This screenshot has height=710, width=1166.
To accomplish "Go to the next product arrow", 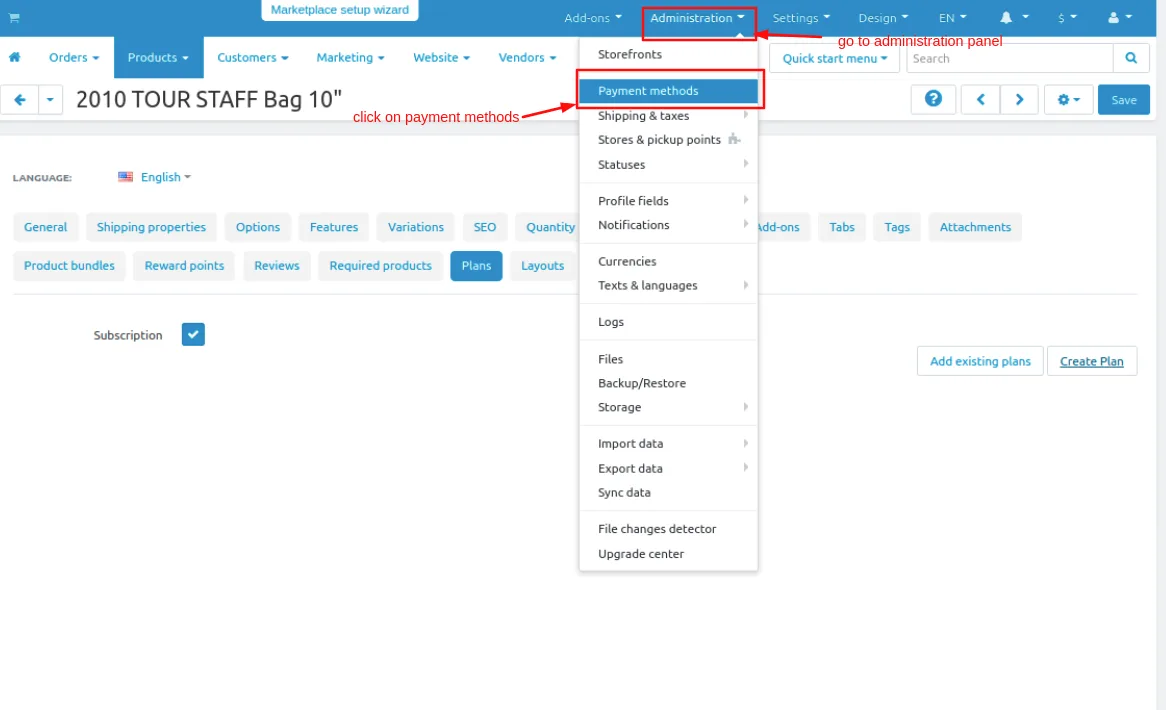I will point(1020,100).
